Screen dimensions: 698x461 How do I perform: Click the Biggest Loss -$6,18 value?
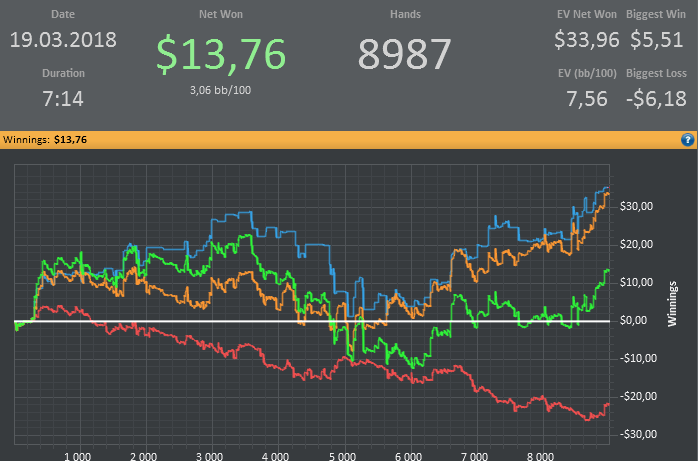(656, 98)
